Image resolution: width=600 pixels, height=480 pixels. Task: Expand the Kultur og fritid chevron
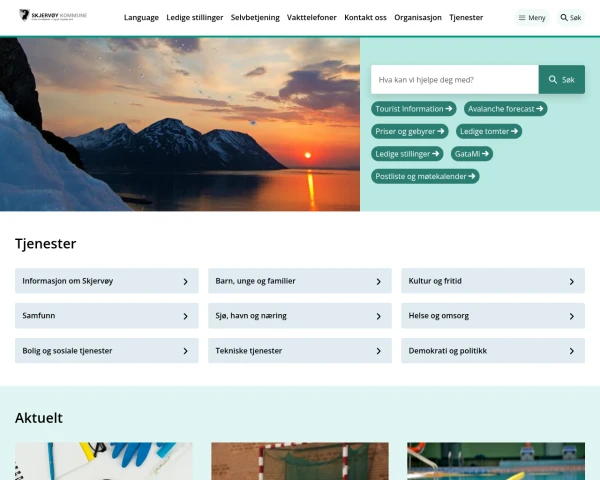click(571, 282)
